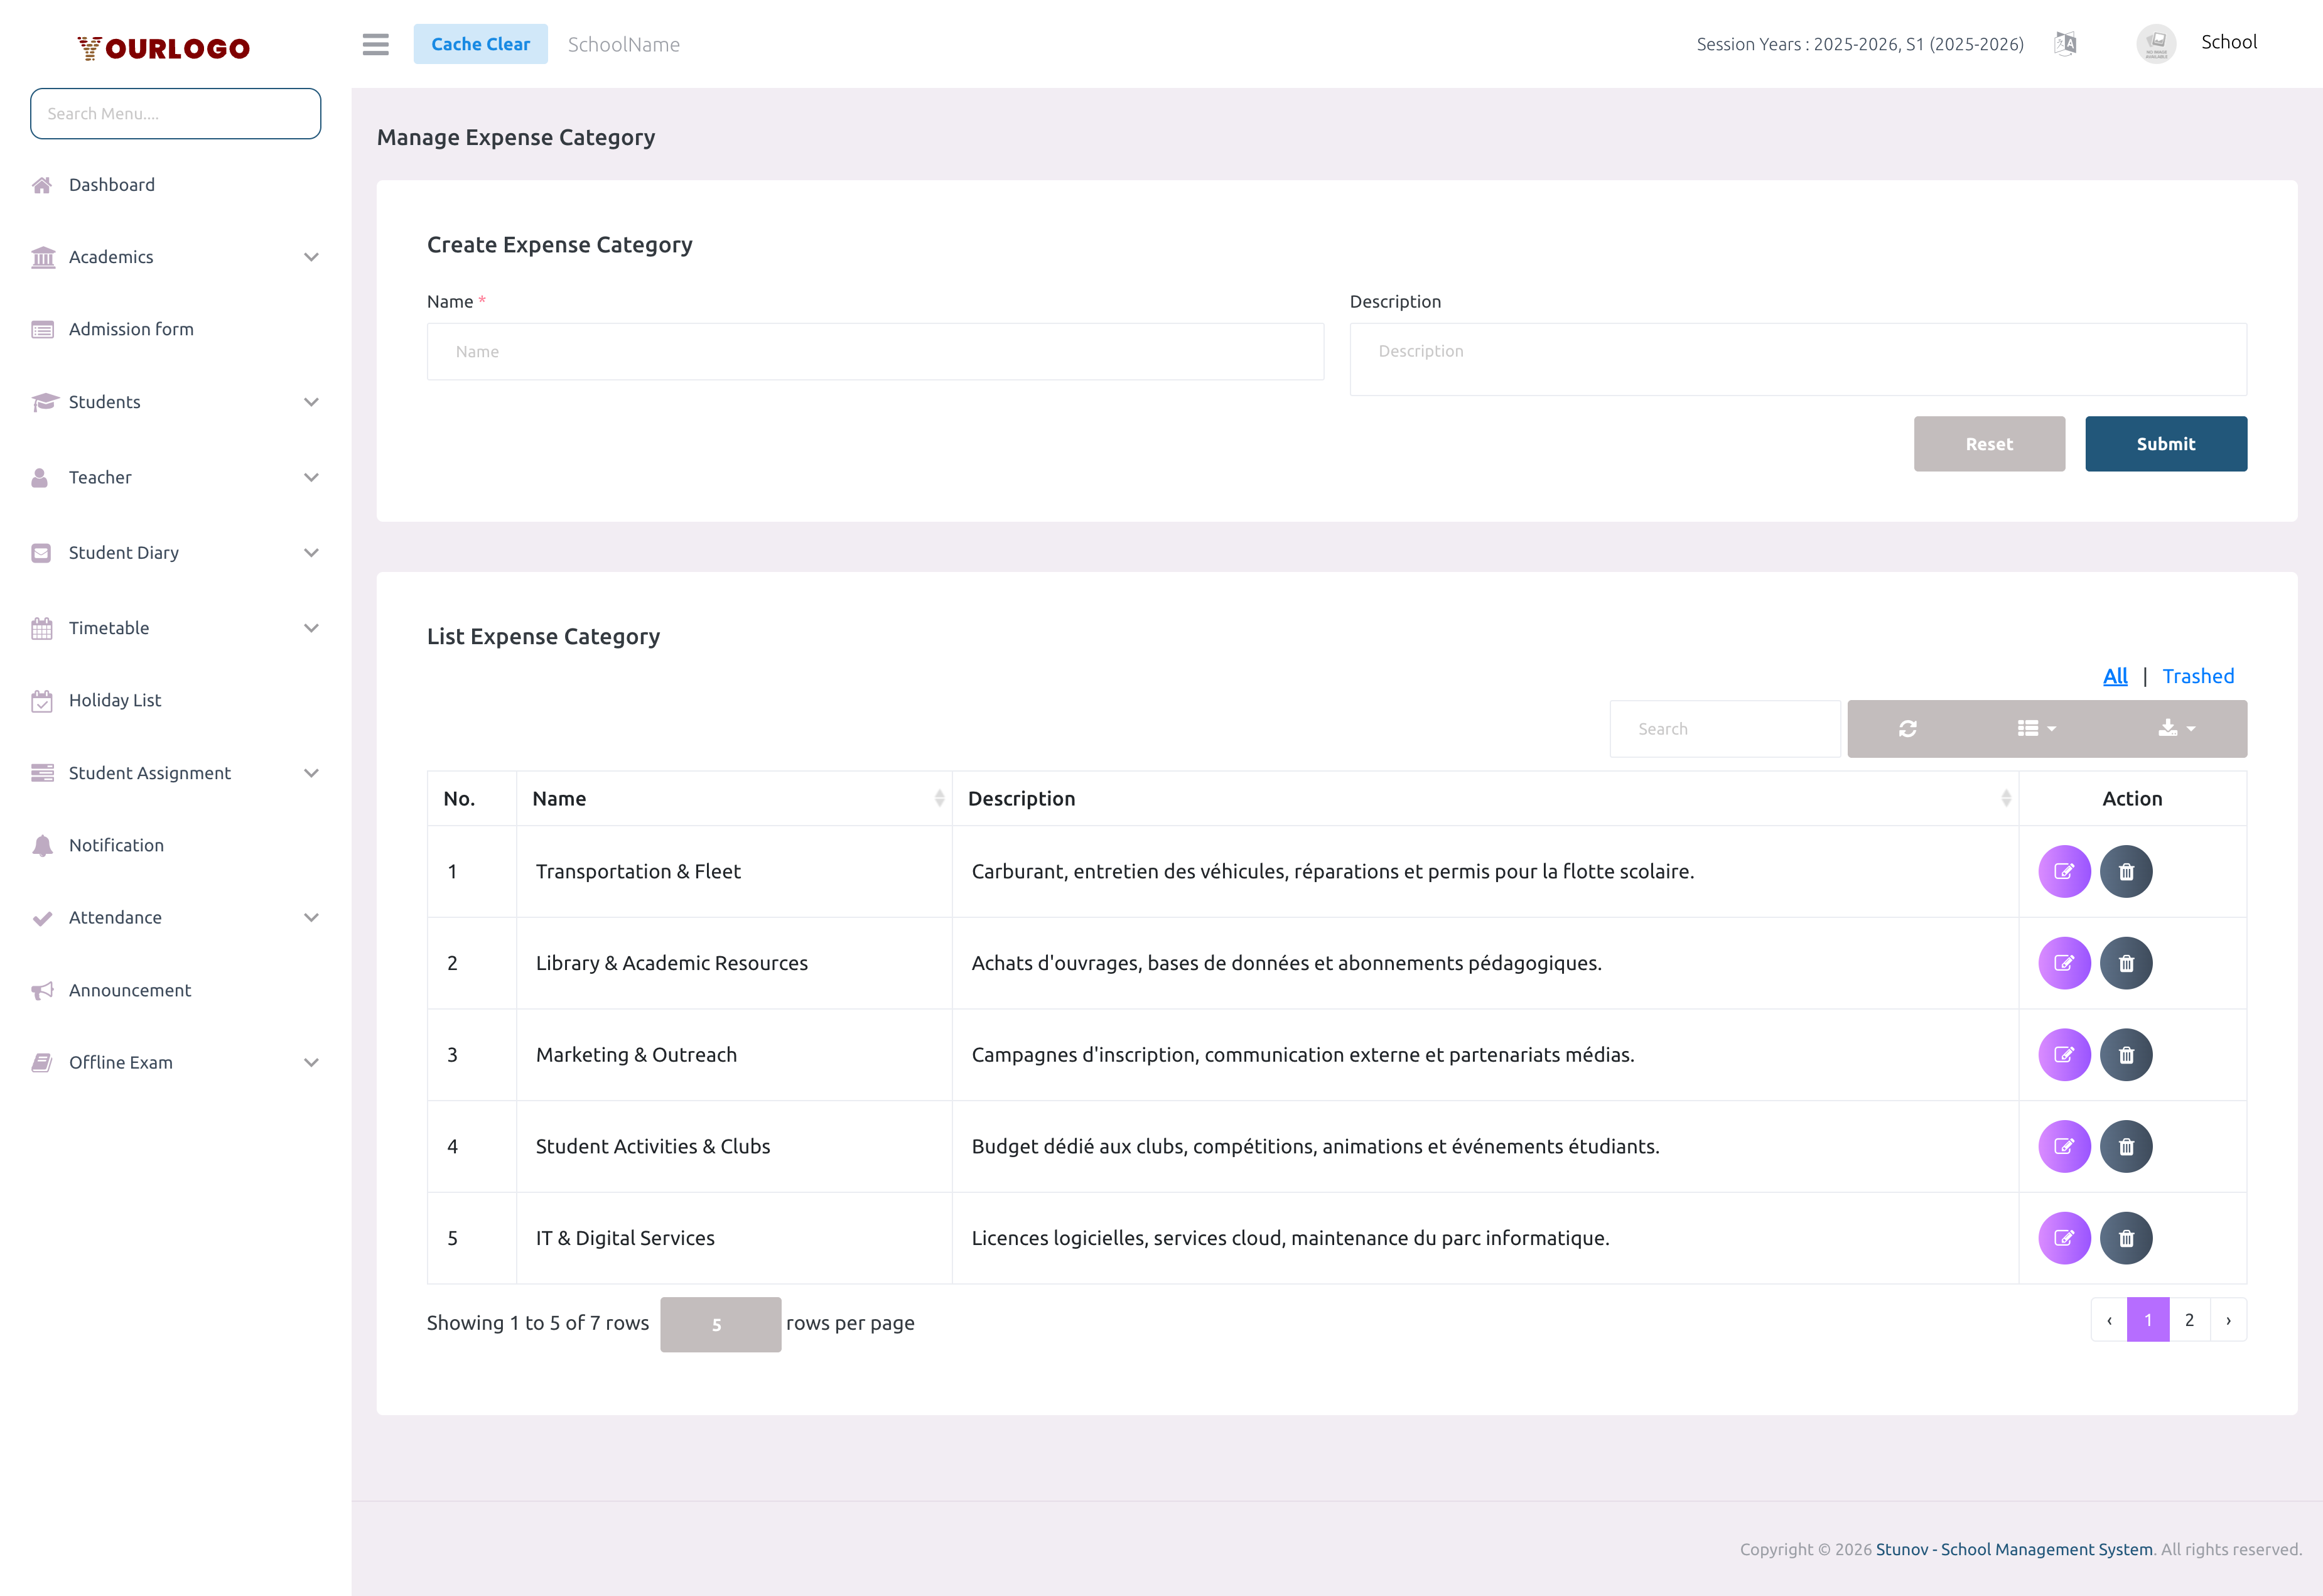Go to page 2 of results

pyautogui.click(x=2189, y=1319)
